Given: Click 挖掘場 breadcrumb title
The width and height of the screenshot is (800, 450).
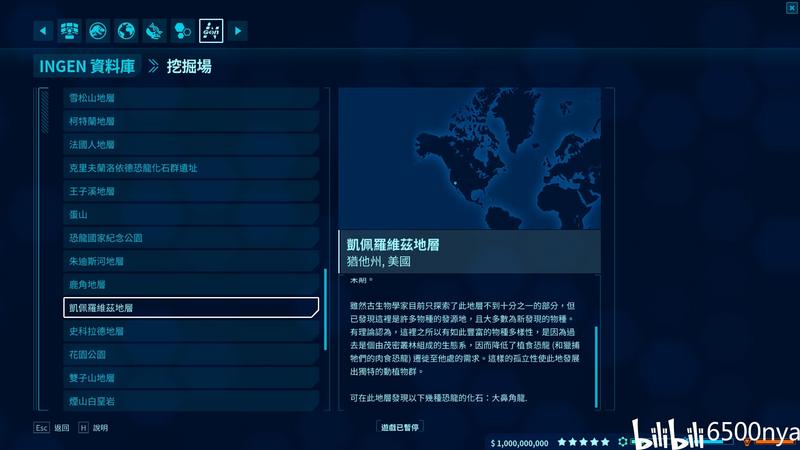Looking at the screenshot, I should 189,66.
